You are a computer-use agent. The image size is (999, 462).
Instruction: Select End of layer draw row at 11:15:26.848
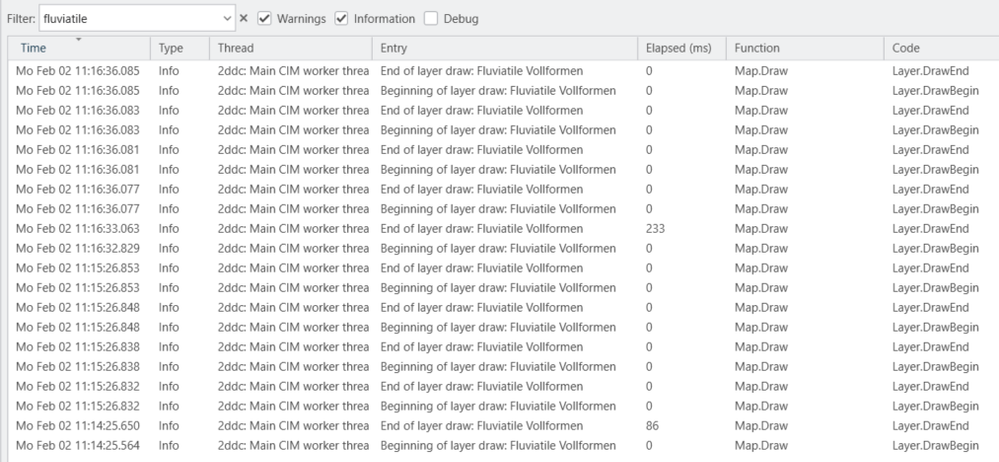coord(503,307)
